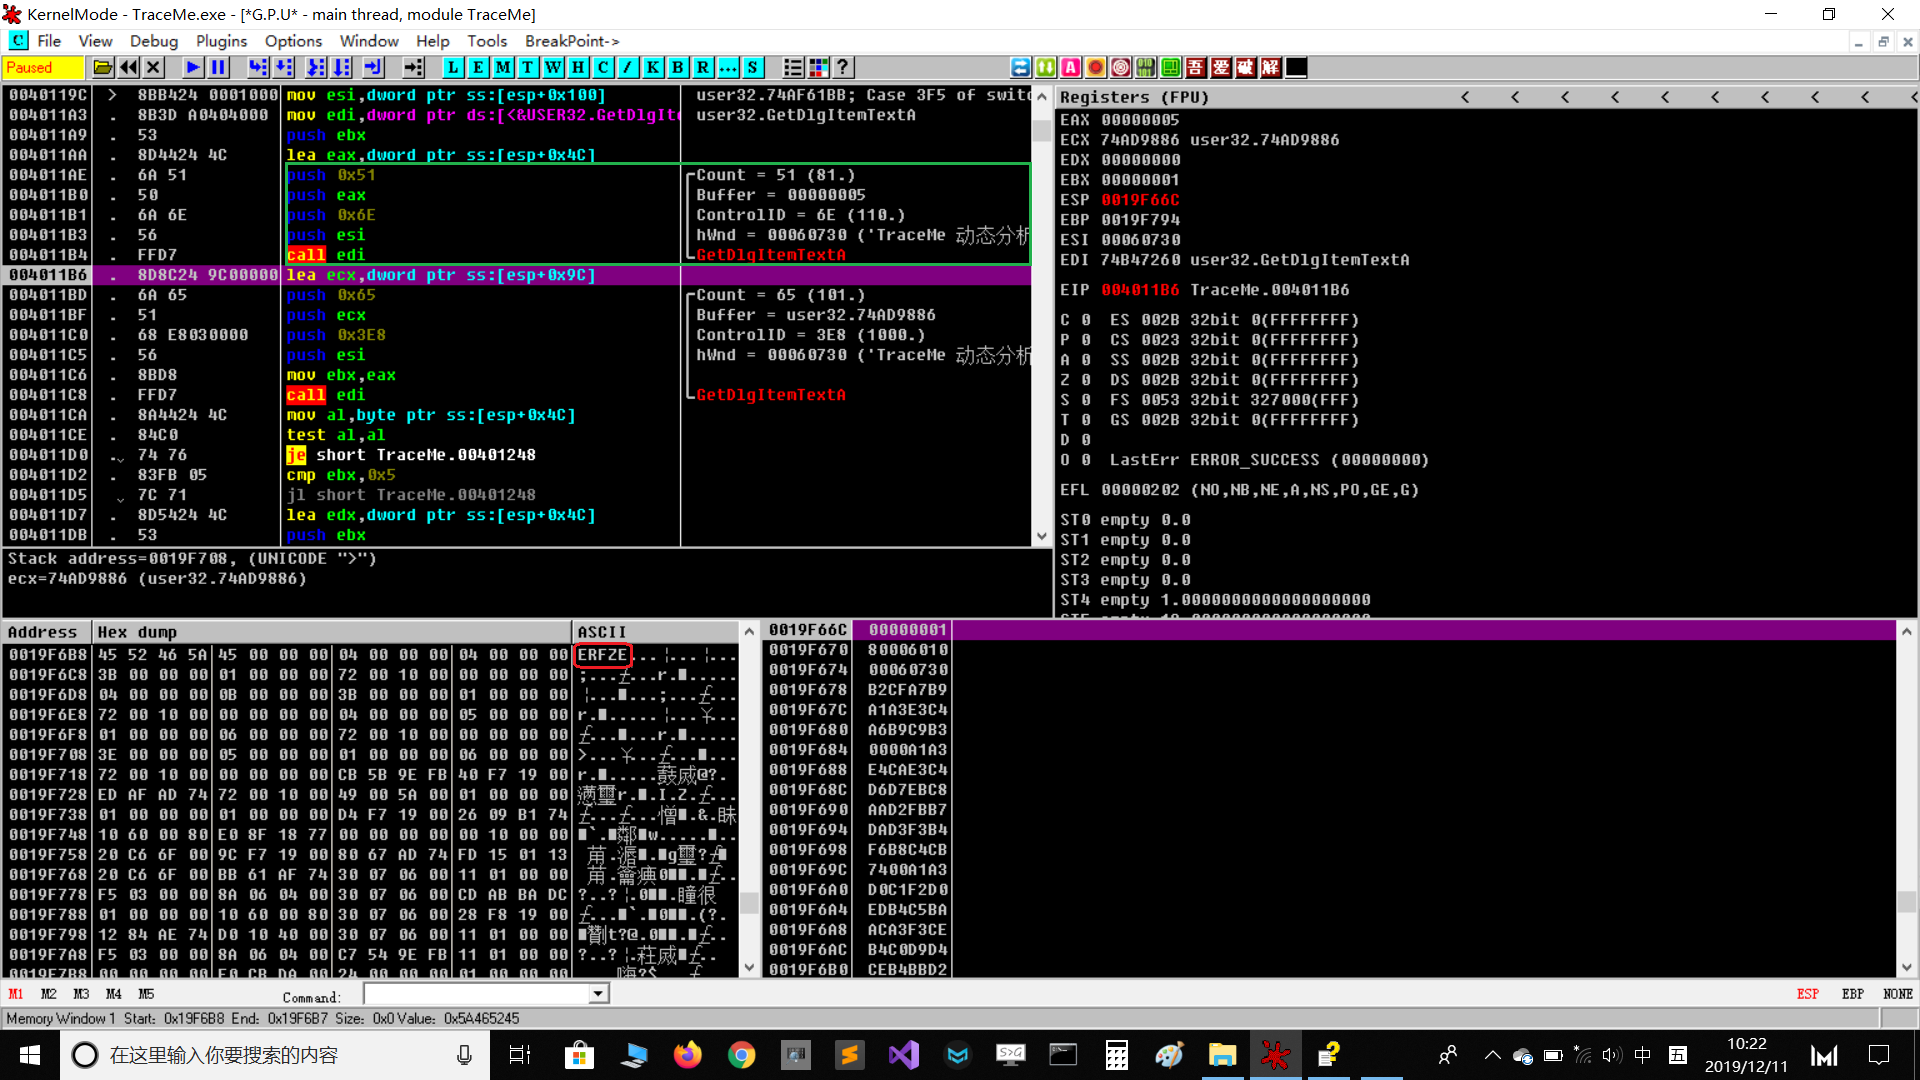Click the NONE stack mode button

click(x=1897, y=994)
